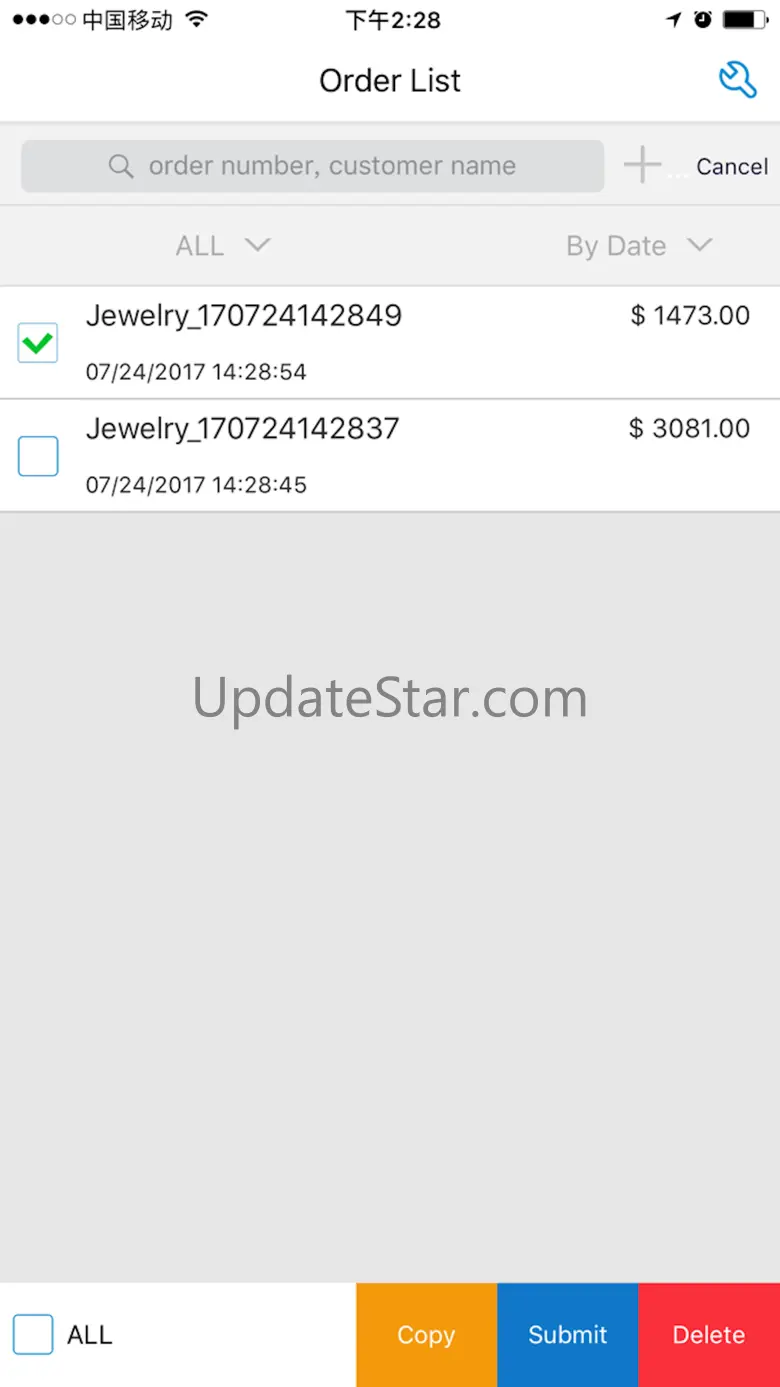Tap the plus add-order icon
This screenshot has width=780, height=1387.
coord(642,165)
